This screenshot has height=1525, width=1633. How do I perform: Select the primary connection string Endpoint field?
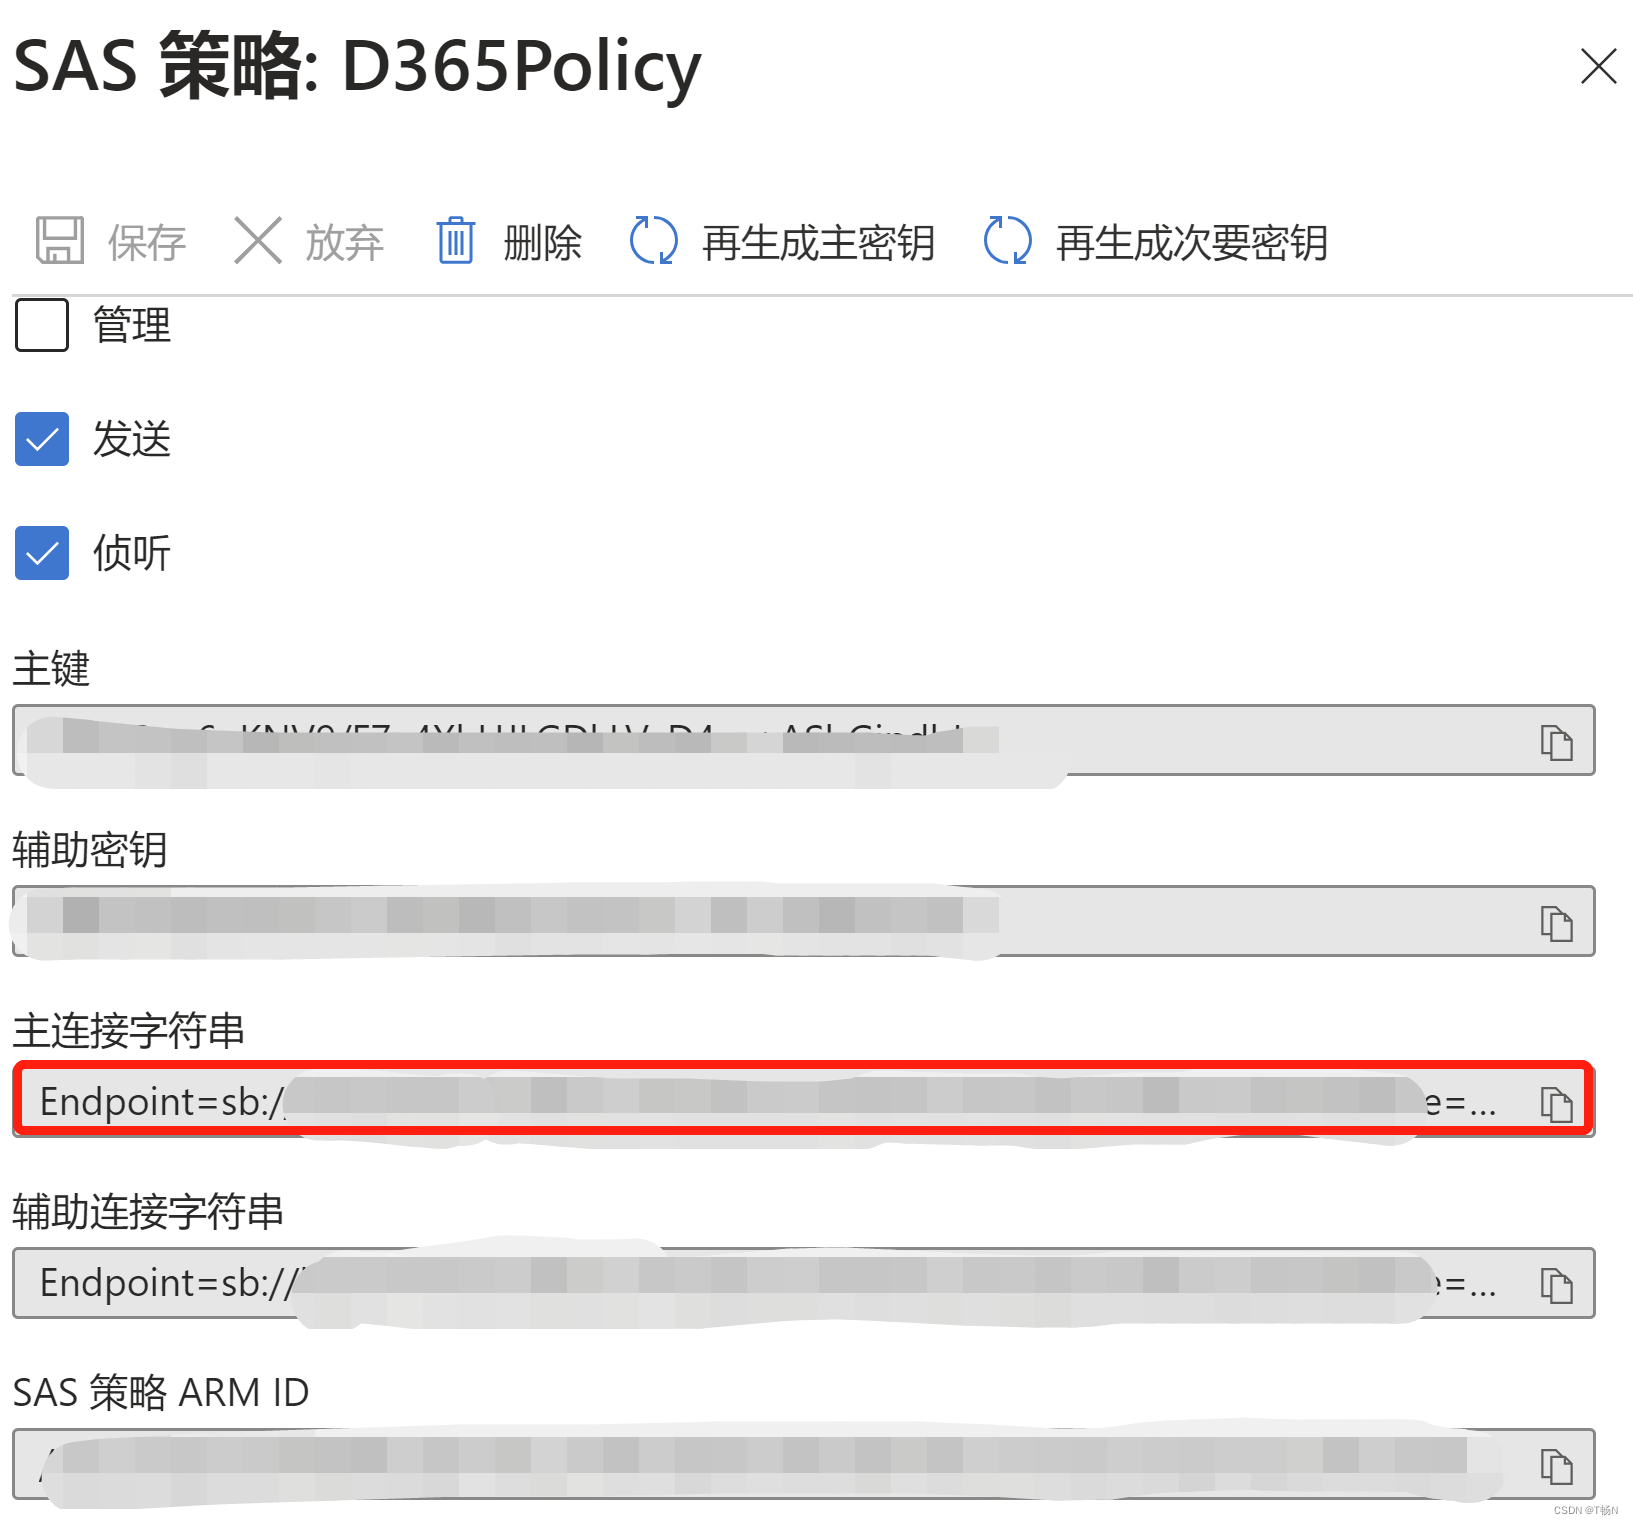[803, 1102]
